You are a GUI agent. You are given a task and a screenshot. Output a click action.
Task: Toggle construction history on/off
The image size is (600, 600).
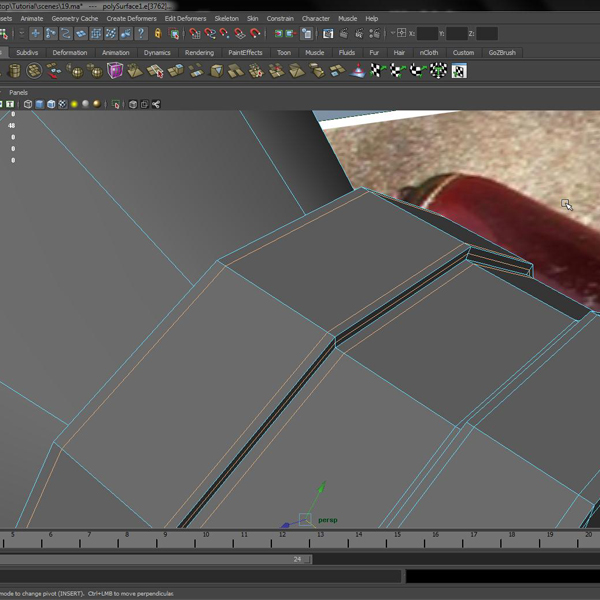pyautogui.click(x=307, y=34)
